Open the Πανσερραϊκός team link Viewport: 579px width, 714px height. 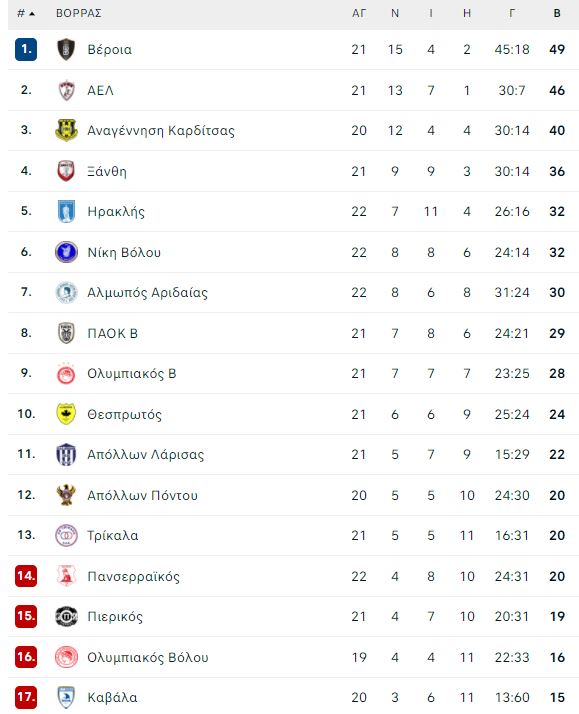point(133,576)
